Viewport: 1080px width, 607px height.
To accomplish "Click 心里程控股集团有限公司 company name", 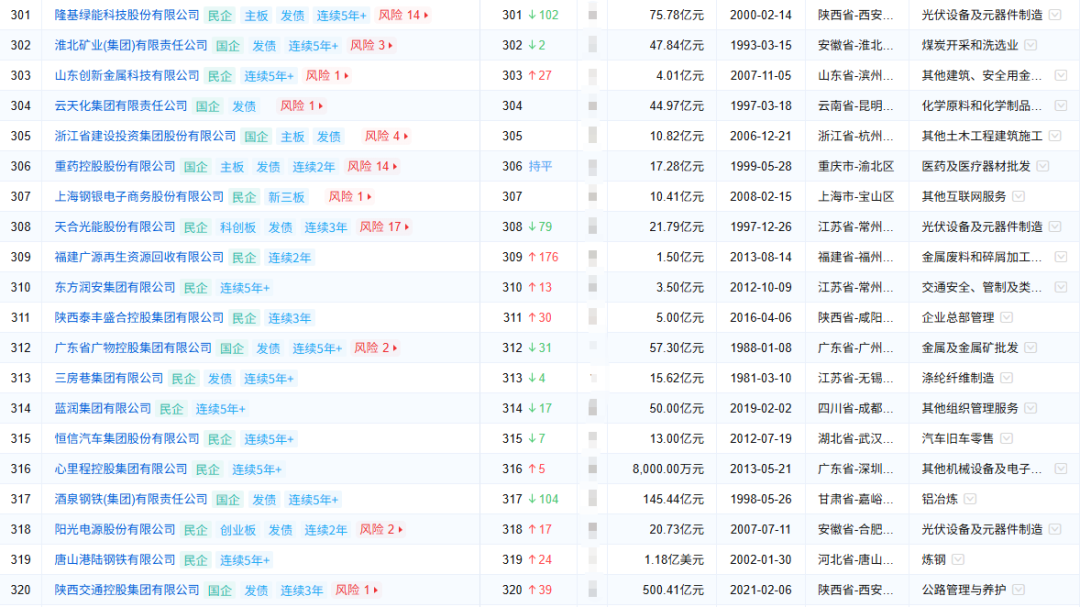I will tap(121, 469).
